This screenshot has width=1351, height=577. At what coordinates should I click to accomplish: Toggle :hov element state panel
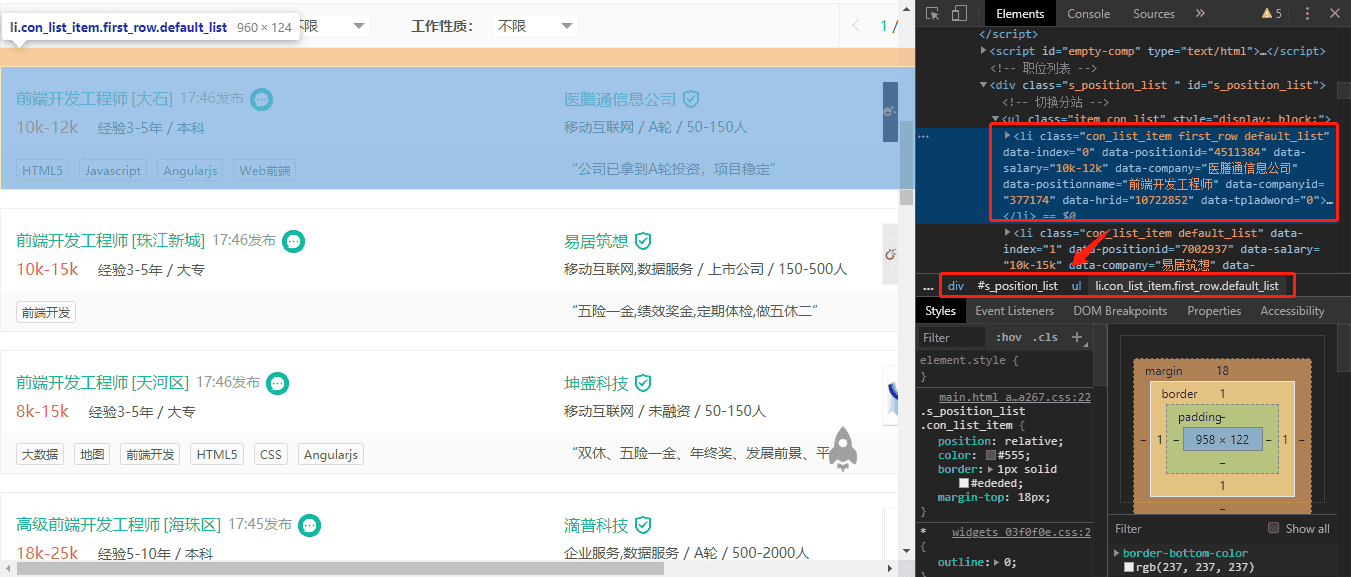coord(1009,338)
